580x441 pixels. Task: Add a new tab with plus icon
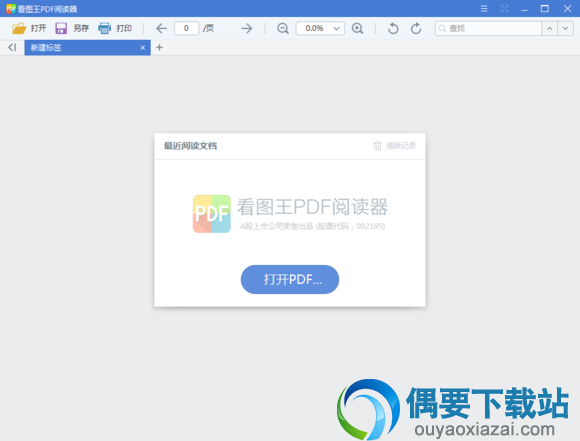pos(159,47)
